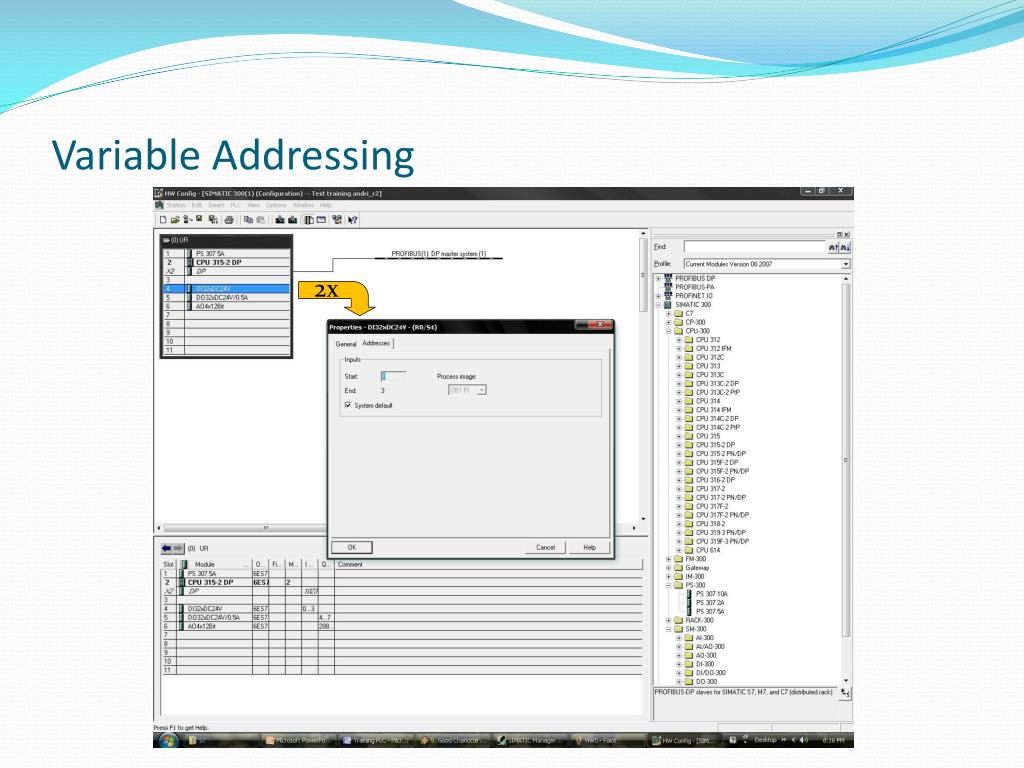Open the Insert menu
1024x768 pixels.
(216, 205)
